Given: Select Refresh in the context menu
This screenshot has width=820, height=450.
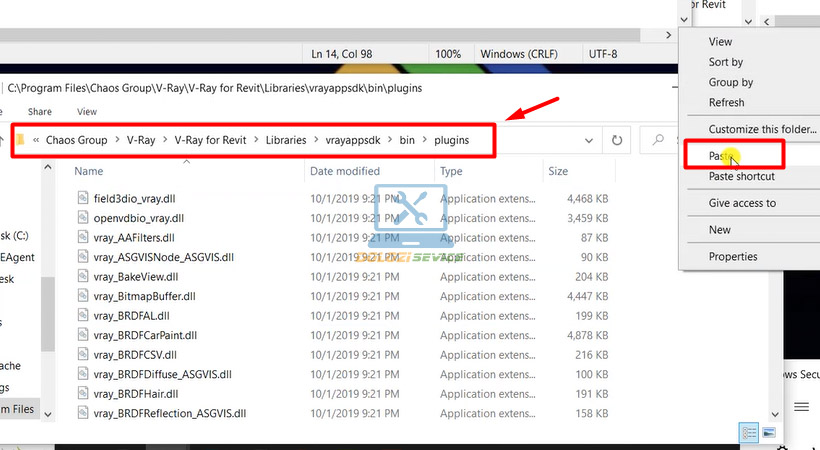Looking at the screenshot, I should [x=726, y=102].
